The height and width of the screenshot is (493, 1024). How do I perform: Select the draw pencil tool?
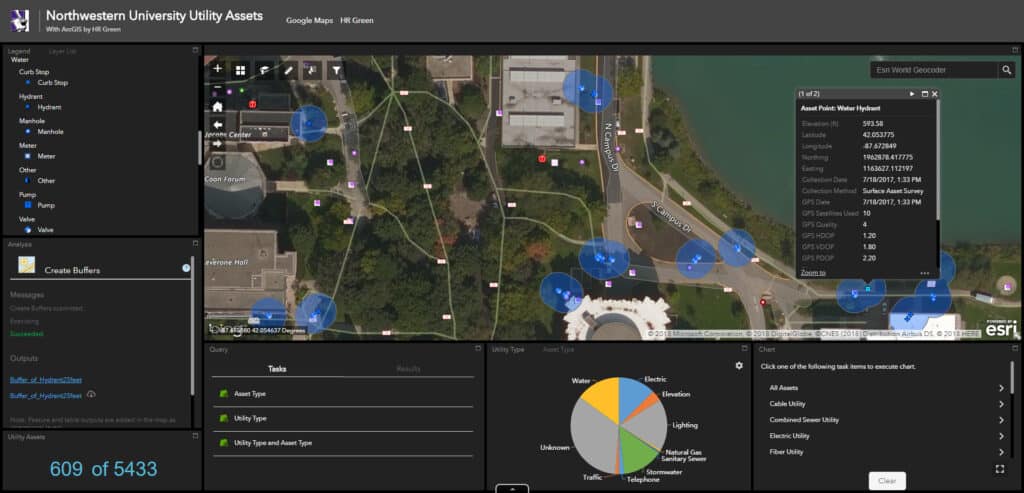tap(289, 70)
